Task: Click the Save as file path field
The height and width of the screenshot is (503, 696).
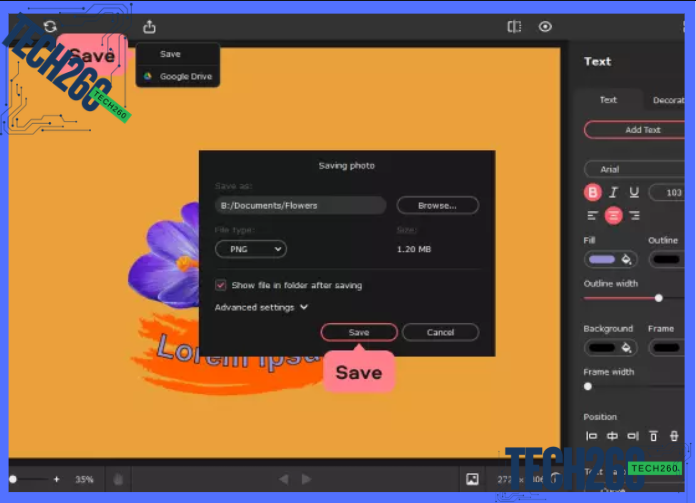Action: click(x=300, y=205)
